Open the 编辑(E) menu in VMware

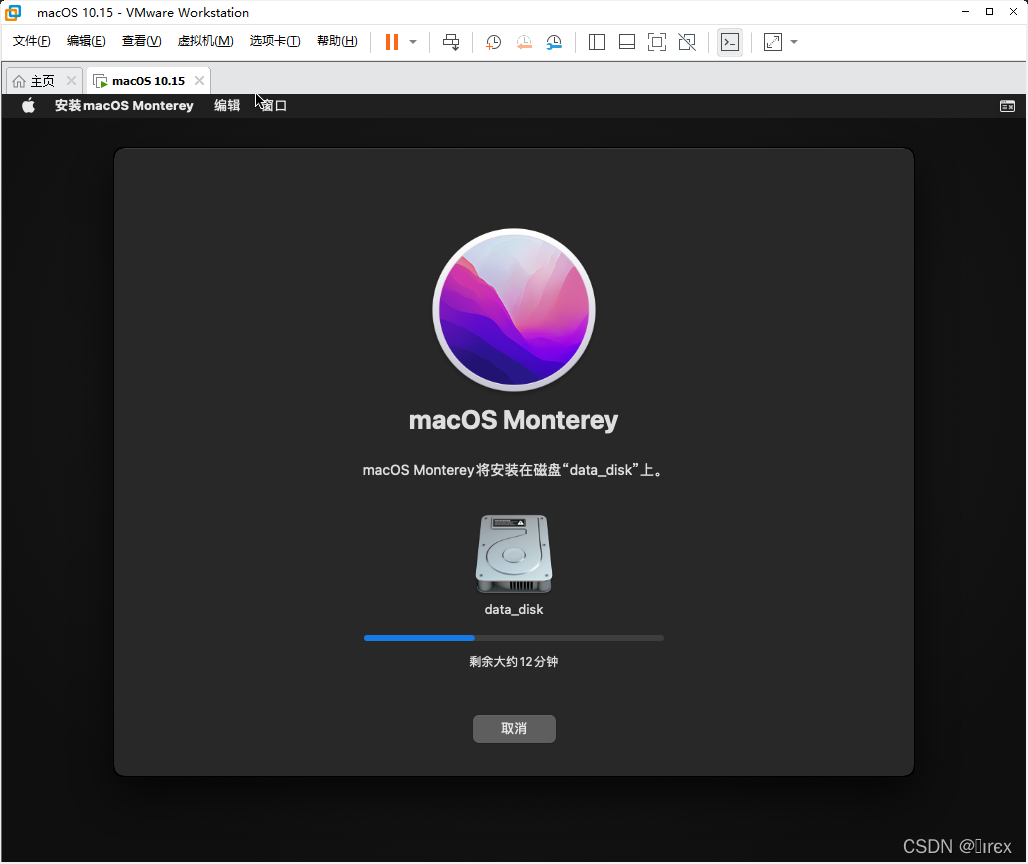[86, 41]
